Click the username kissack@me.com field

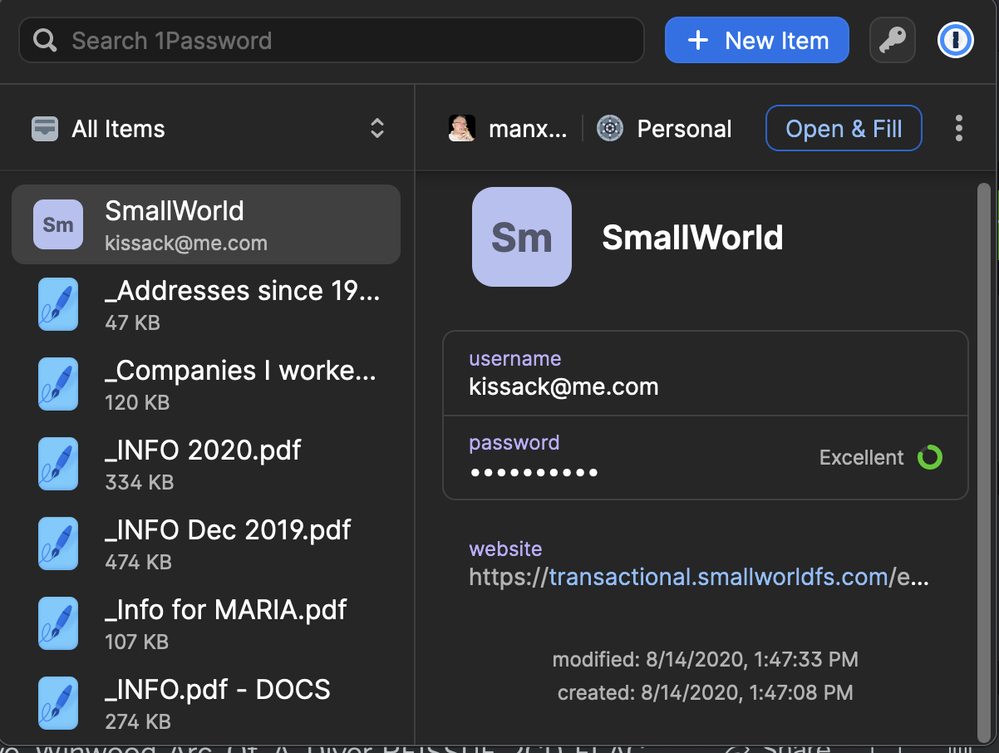(x=564, y=387)
